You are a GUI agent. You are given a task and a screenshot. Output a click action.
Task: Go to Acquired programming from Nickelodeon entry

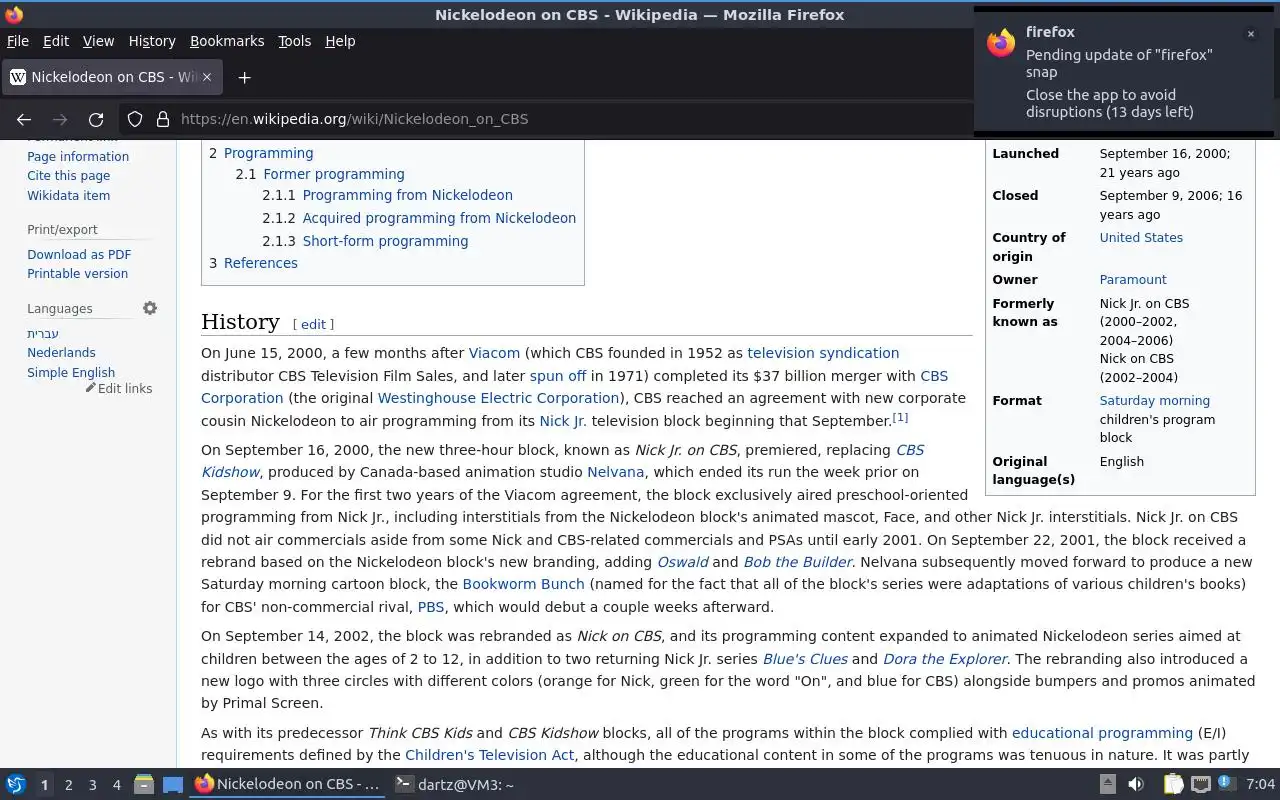point(439,218)
